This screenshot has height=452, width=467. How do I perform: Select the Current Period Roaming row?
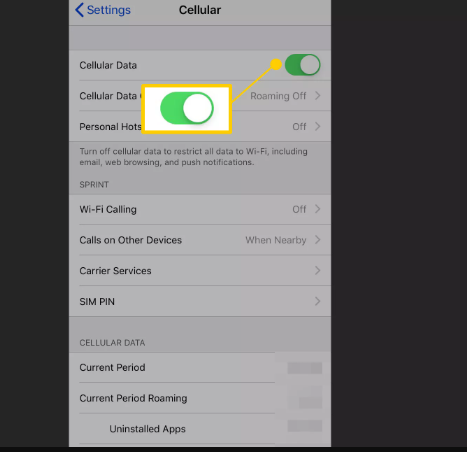200,398
